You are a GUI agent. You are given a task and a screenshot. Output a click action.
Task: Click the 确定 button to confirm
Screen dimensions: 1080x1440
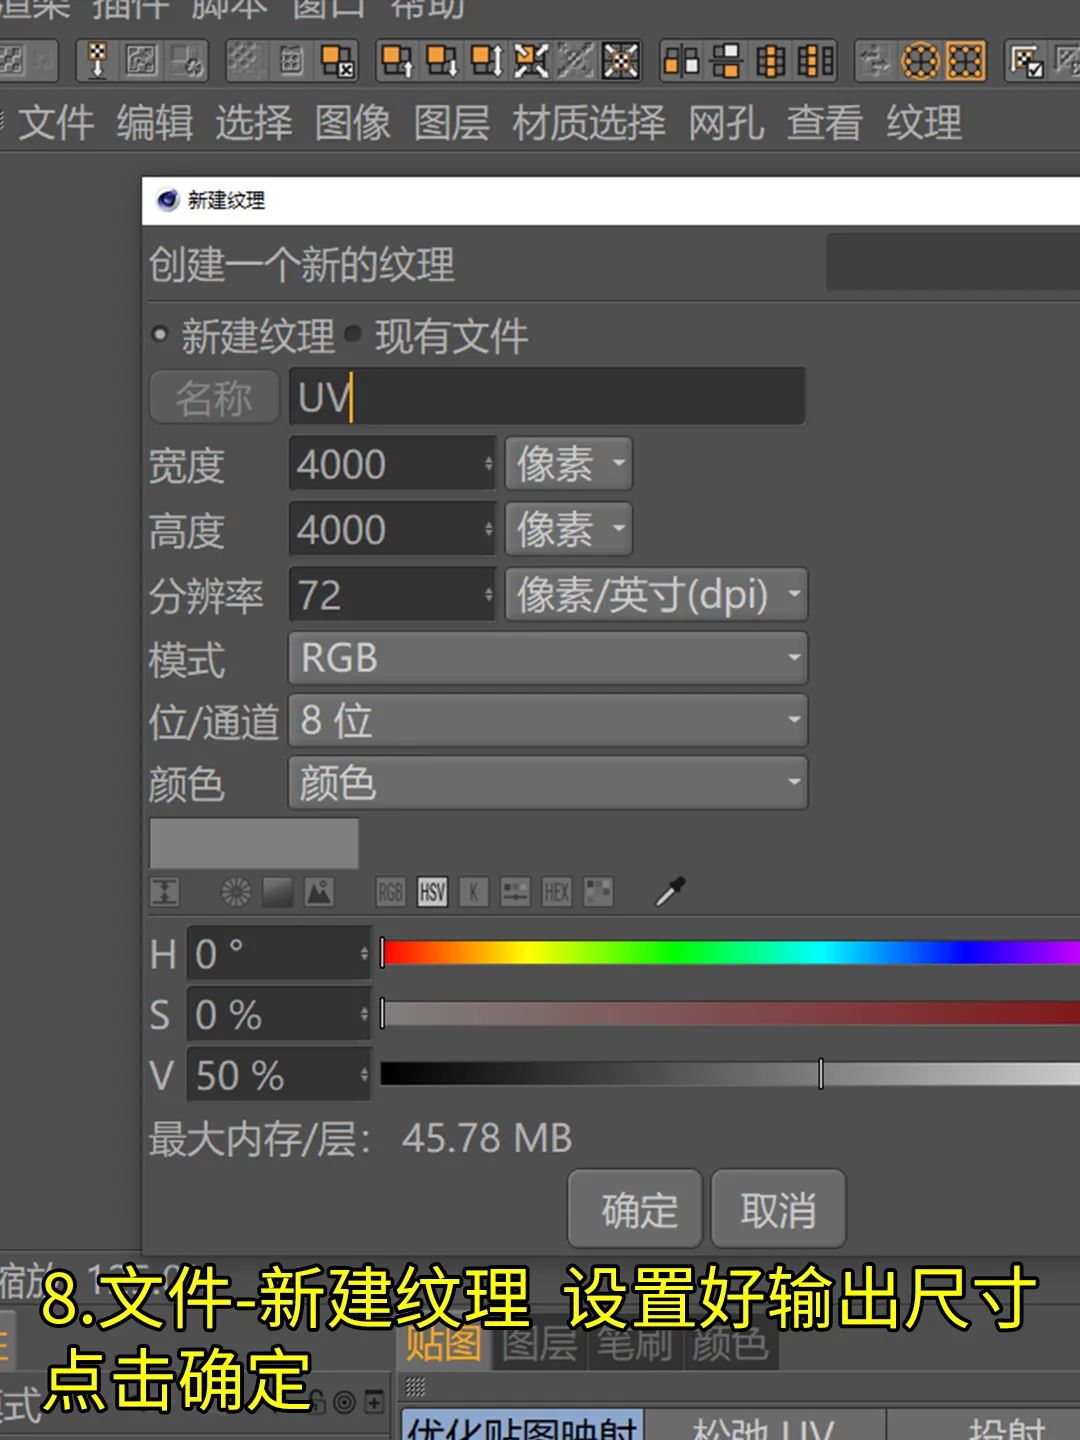[x=634, y=1209]
